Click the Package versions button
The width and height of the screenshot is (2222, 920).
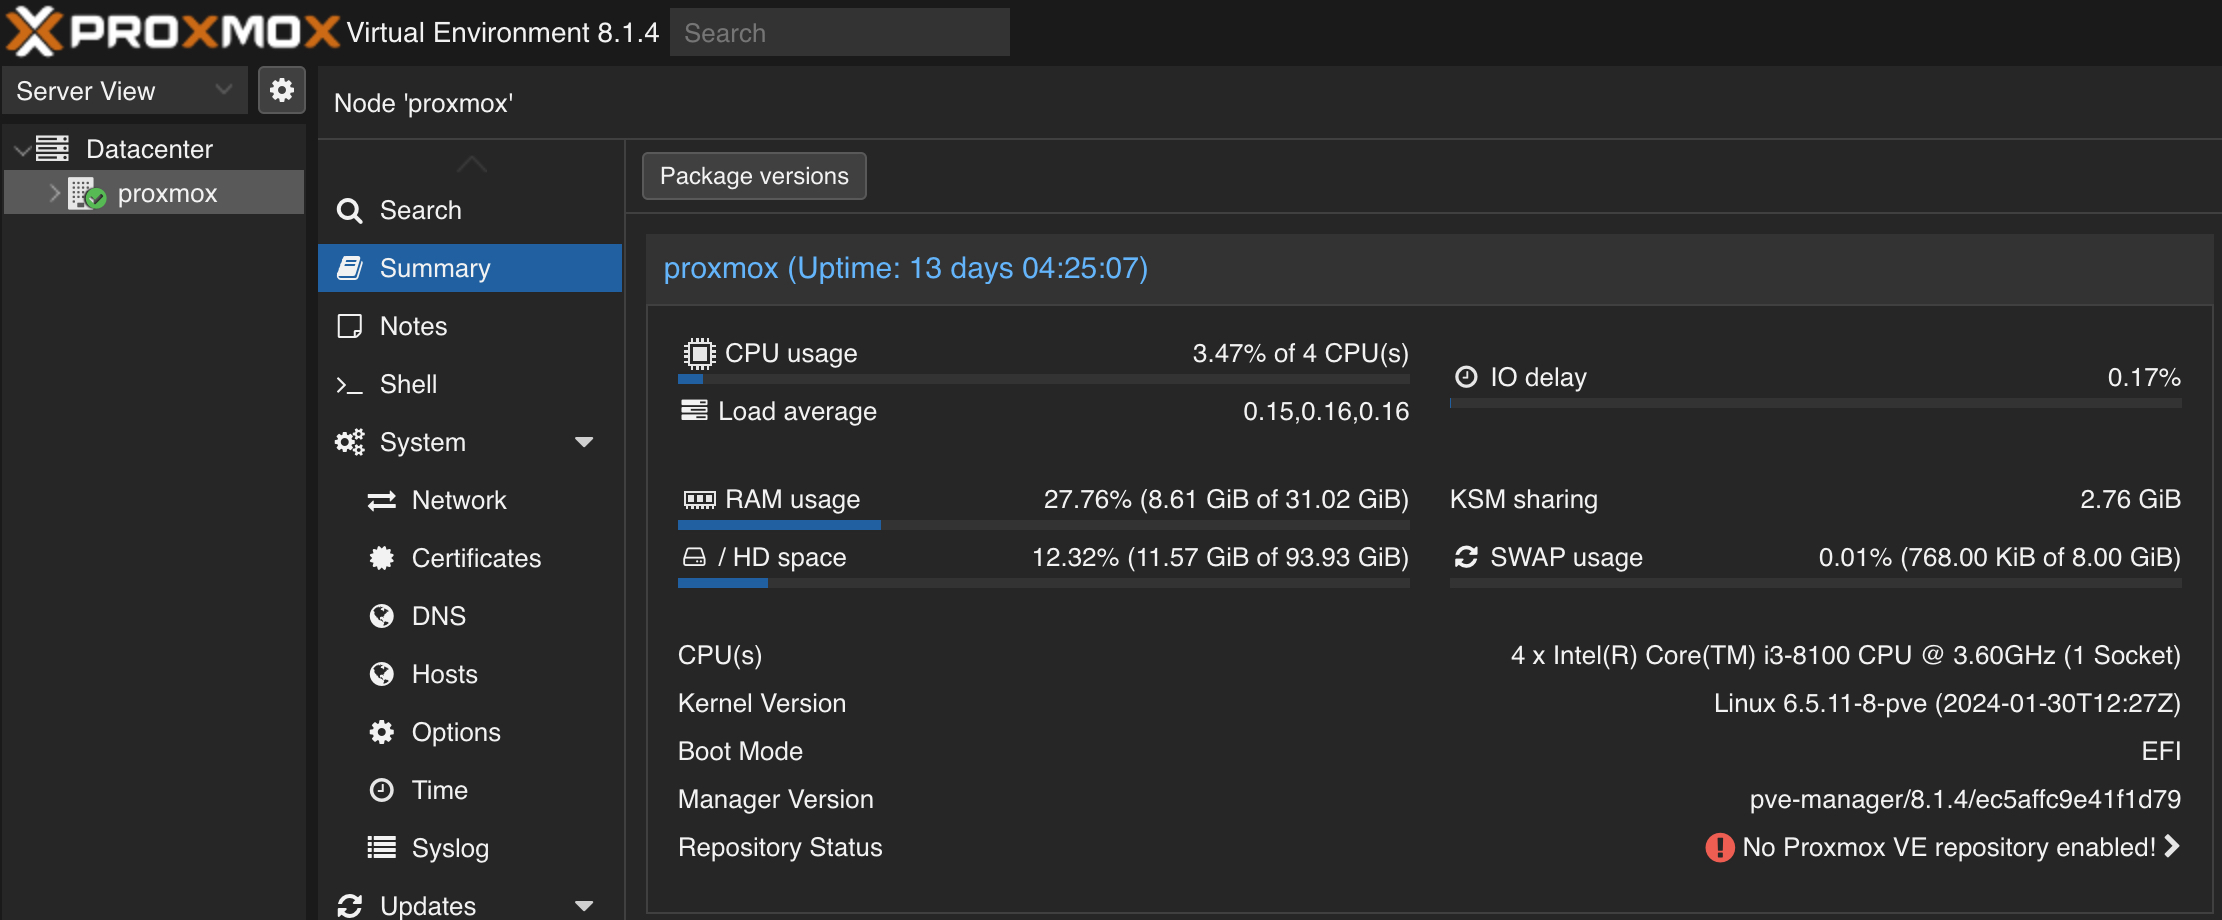click(x=754, y=176)
